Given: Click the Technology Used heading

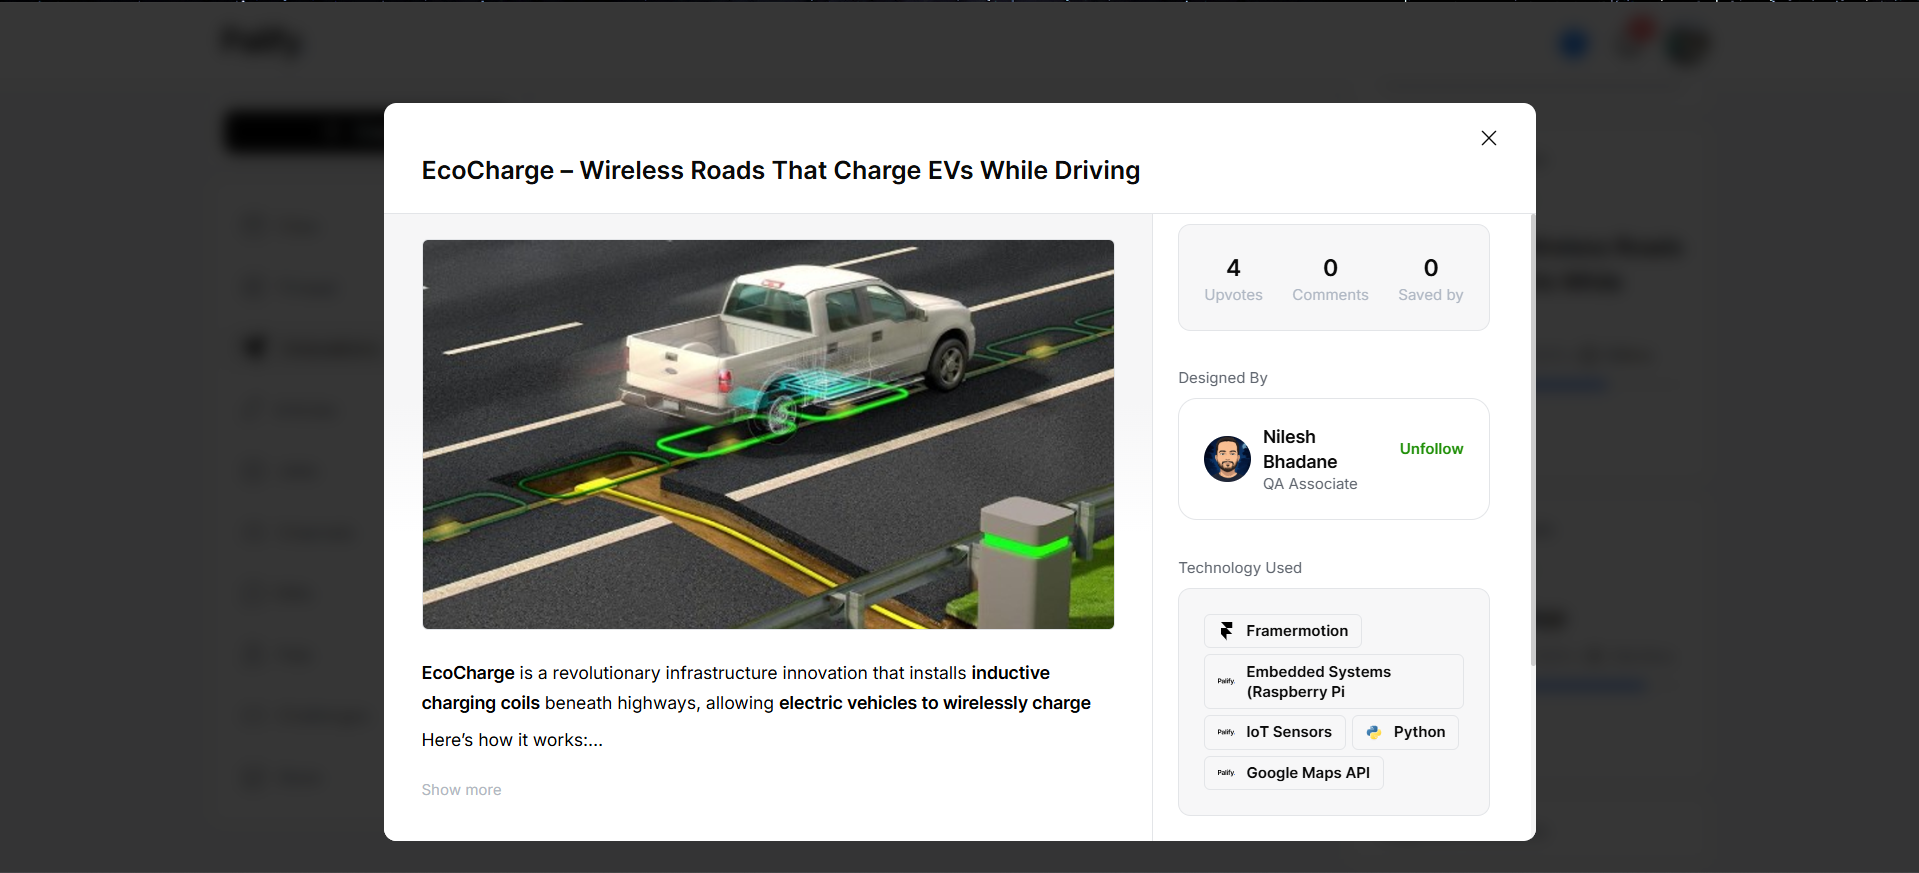Looking at the screenshot, I should (1240, 568).
